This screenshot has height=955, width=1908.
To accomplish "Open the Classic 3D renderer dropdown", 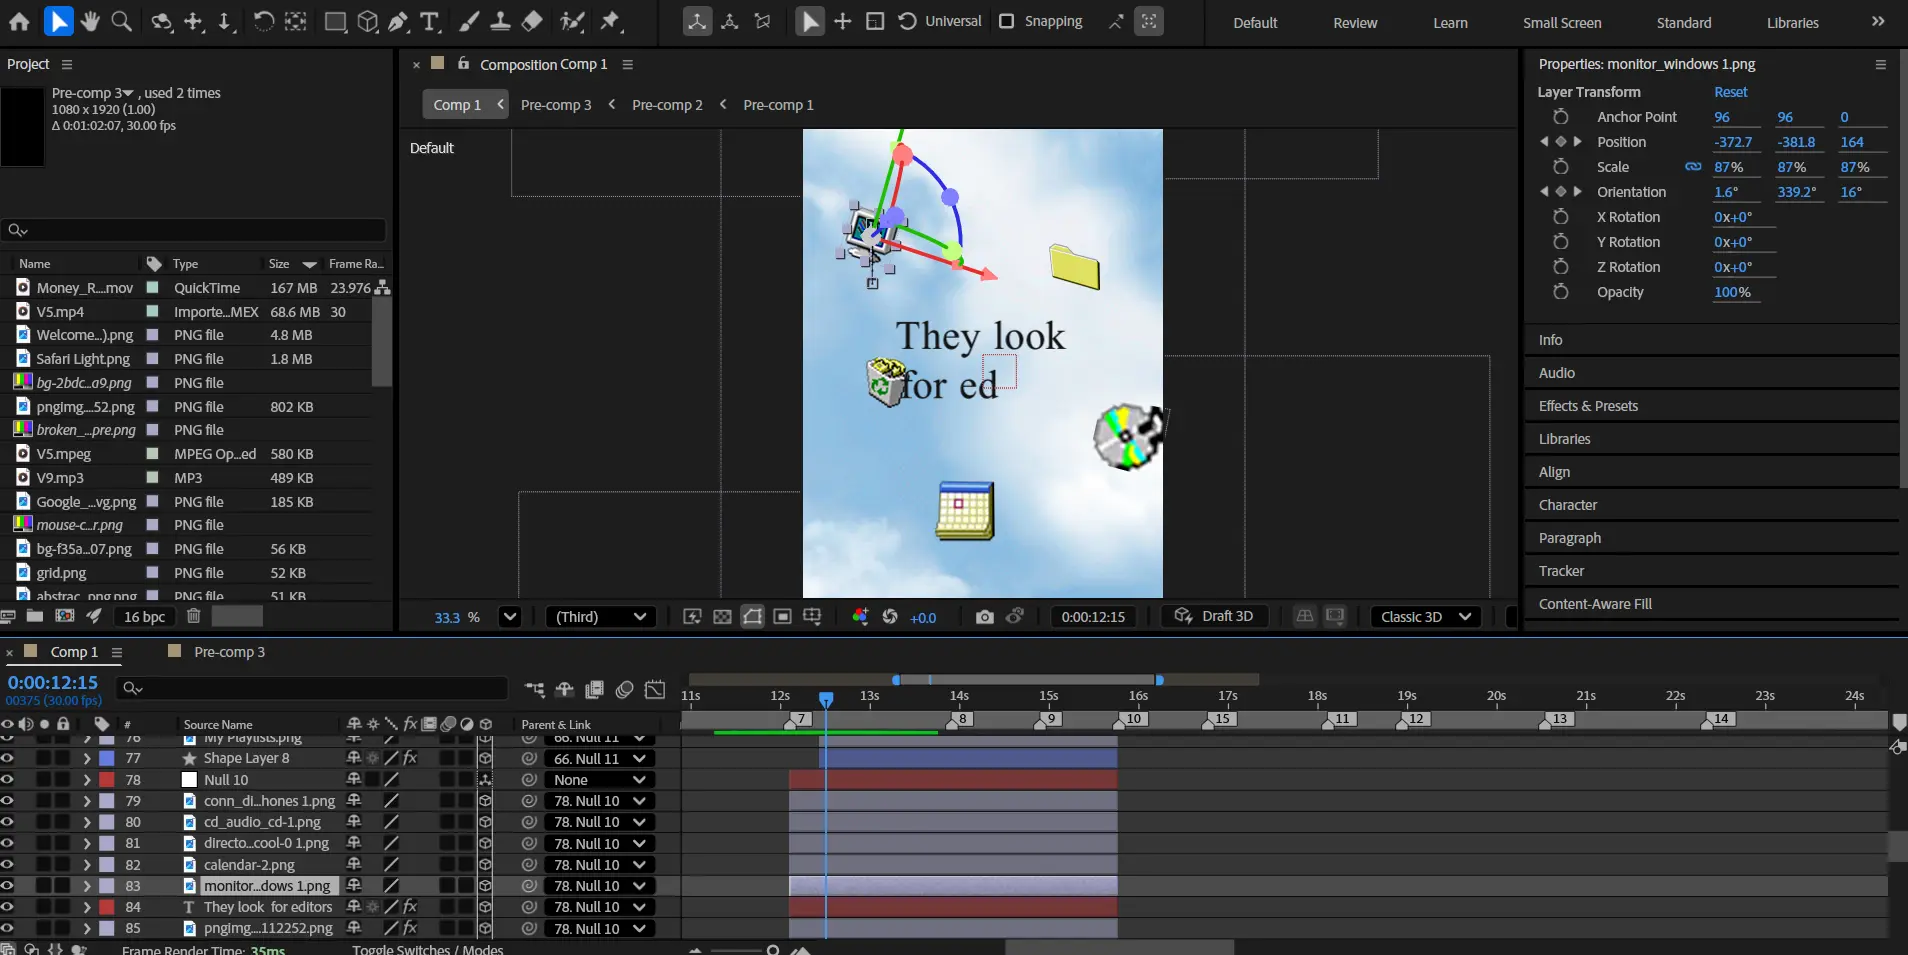I will point(1425,617).
